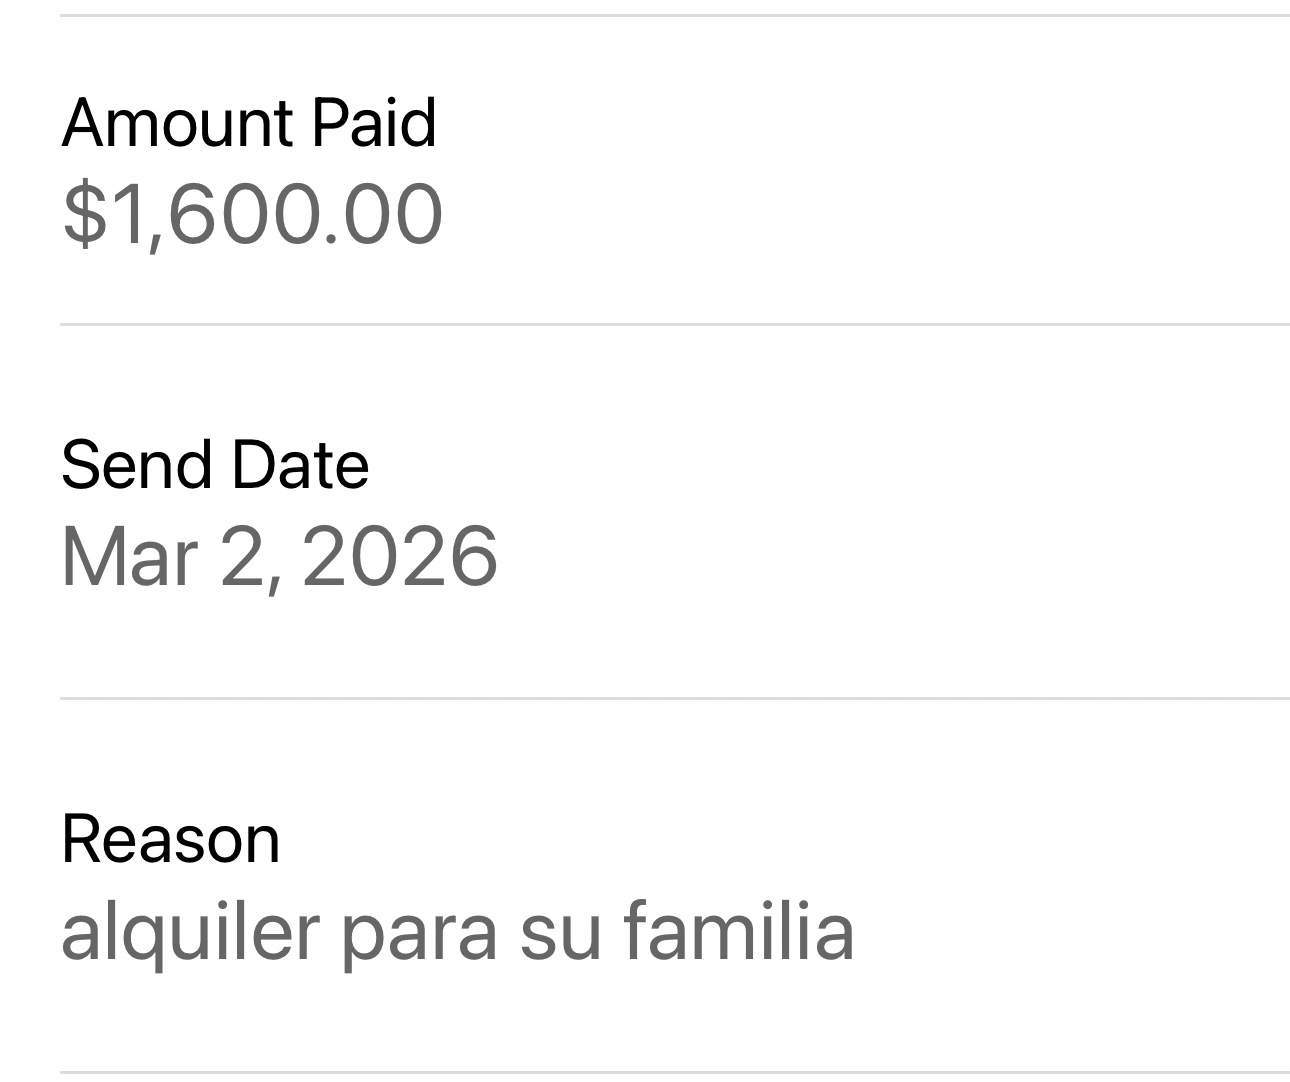Click divider between Send Date and Reason
This screenshot has height=1082, width=1290.
click(x=674, y=698)
